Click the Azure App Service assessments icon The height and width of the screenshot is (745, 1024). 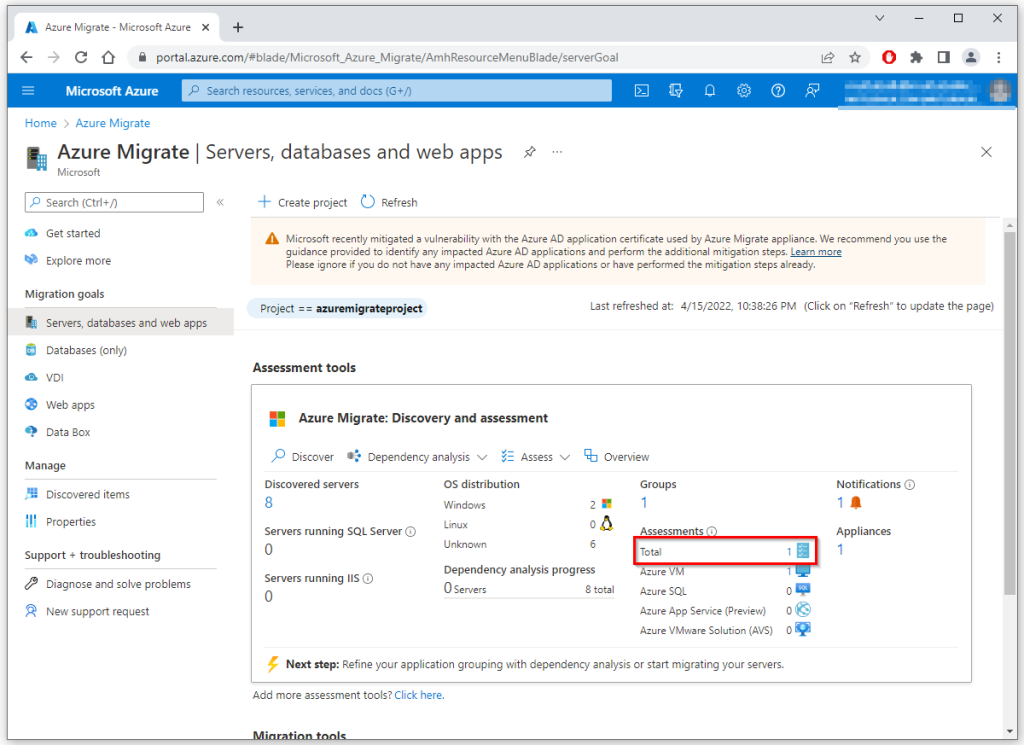coord(803,610)
